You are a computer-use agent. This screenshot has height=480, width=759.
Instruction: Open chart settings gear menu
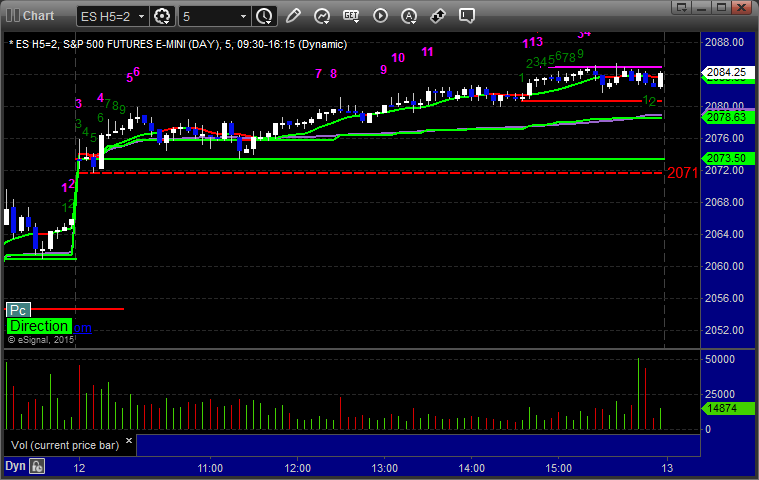pos(162,16)
